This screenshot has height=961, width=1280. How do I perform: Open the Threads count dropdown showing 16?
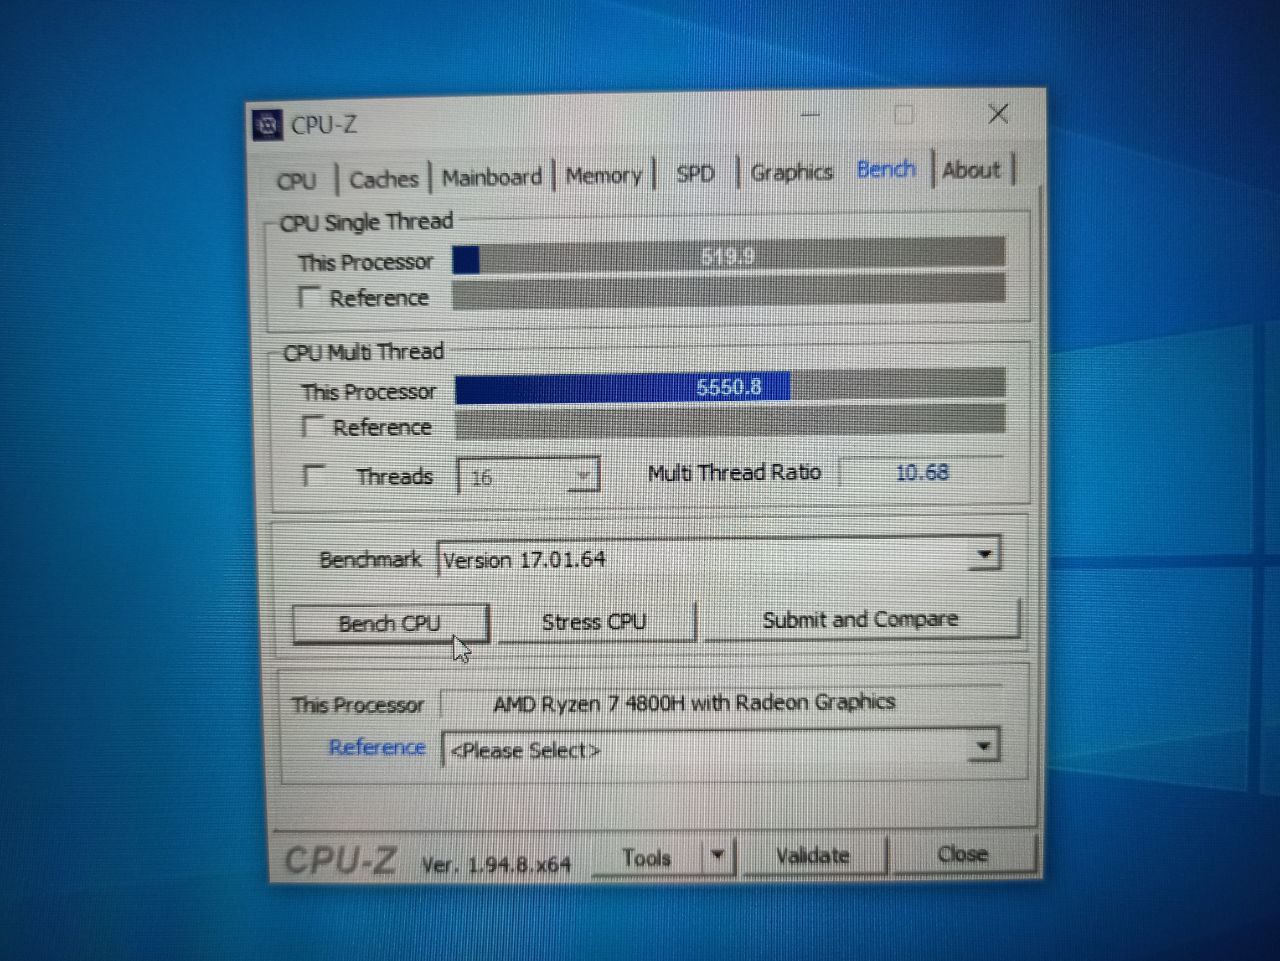(528, 476)
